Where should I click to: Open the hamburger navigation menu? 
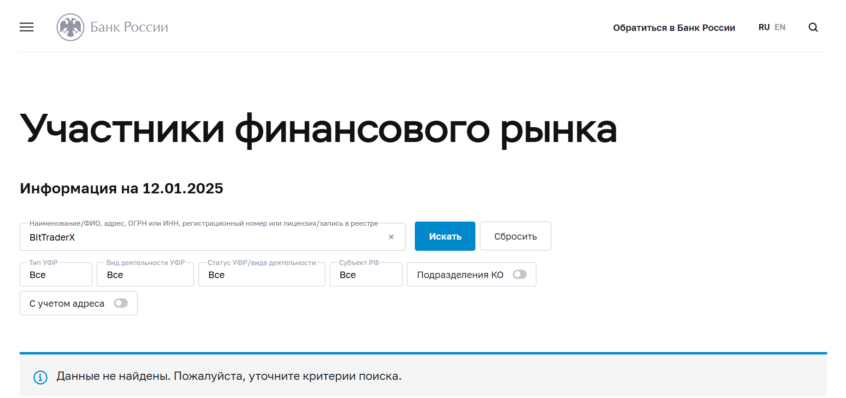pos(26,27)
